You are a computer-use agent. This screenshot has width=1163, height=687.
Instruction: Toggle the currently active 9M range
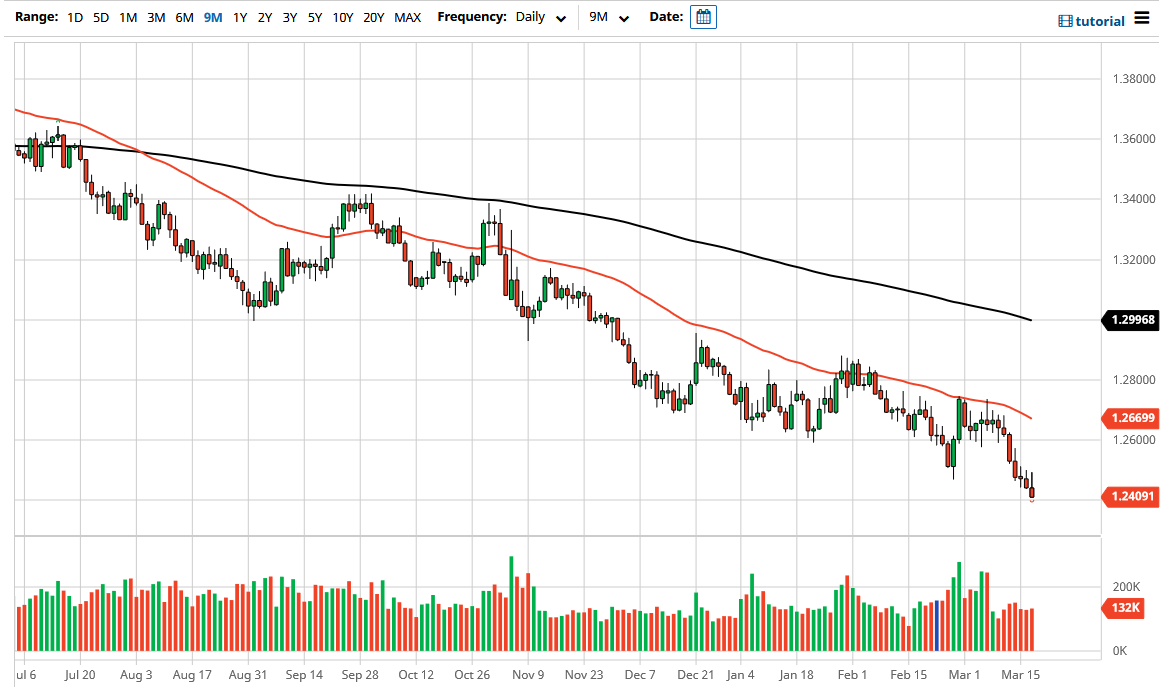coord(212,17)
